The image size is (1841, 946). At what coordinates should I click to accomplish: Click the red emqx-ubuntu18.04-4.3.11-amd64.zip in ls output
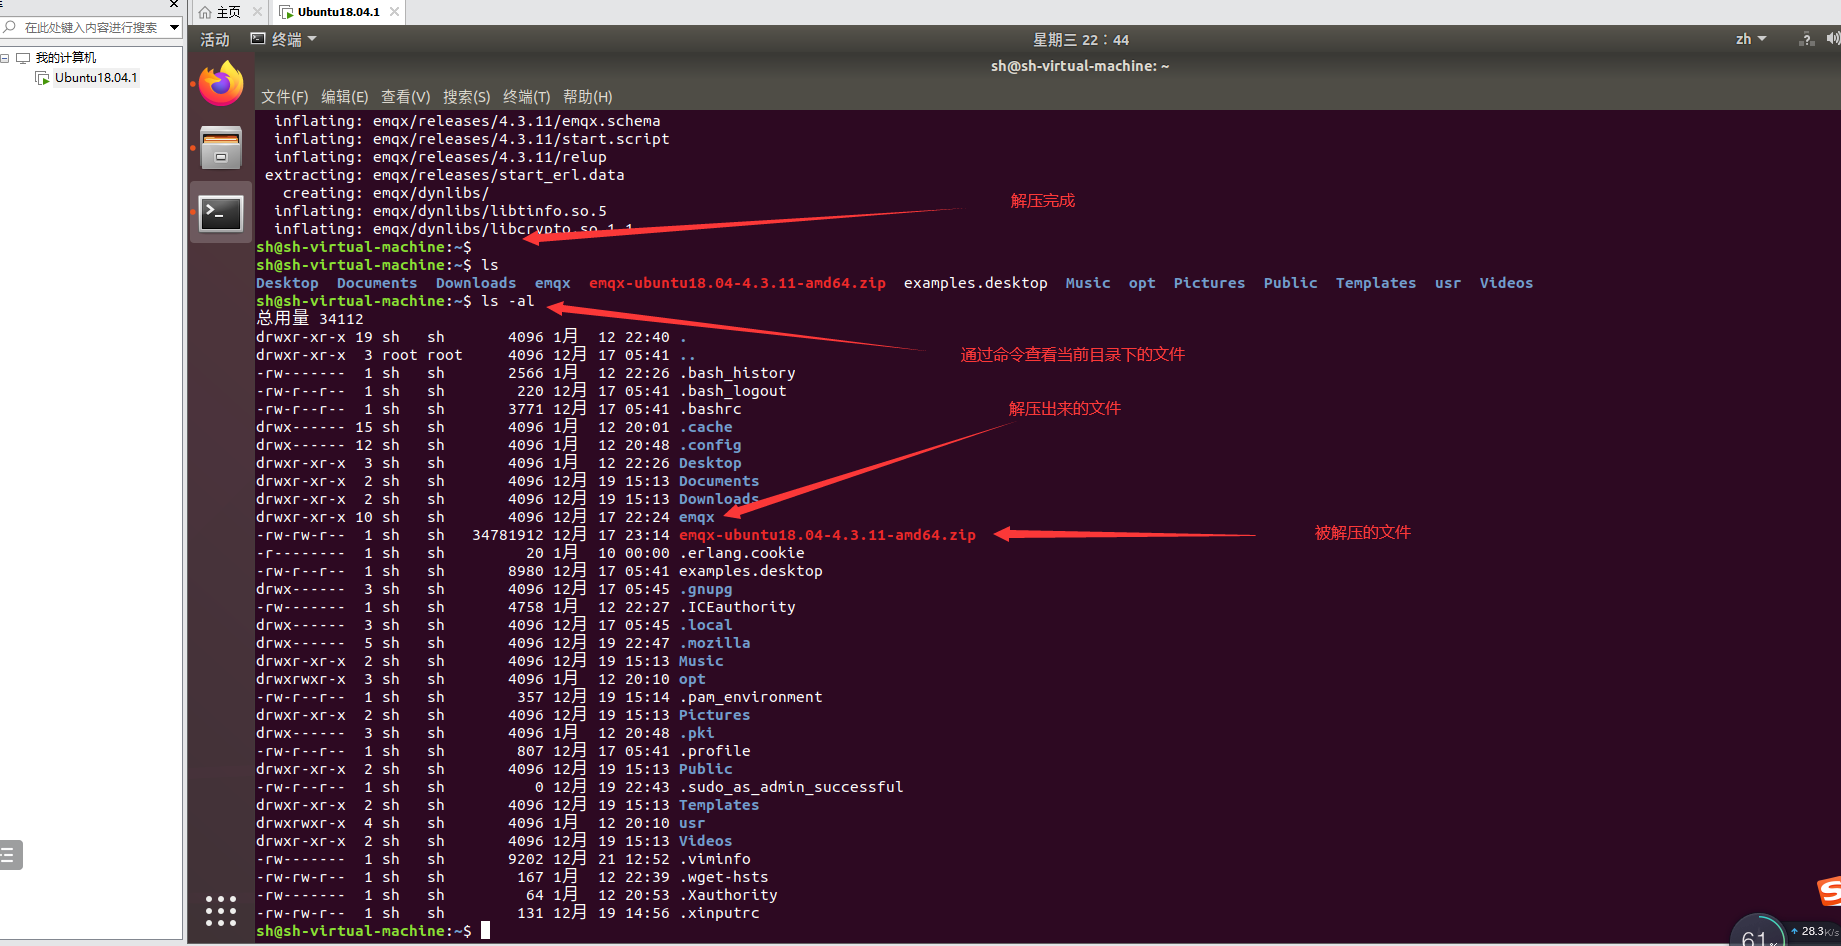click(x=737, y=283)
